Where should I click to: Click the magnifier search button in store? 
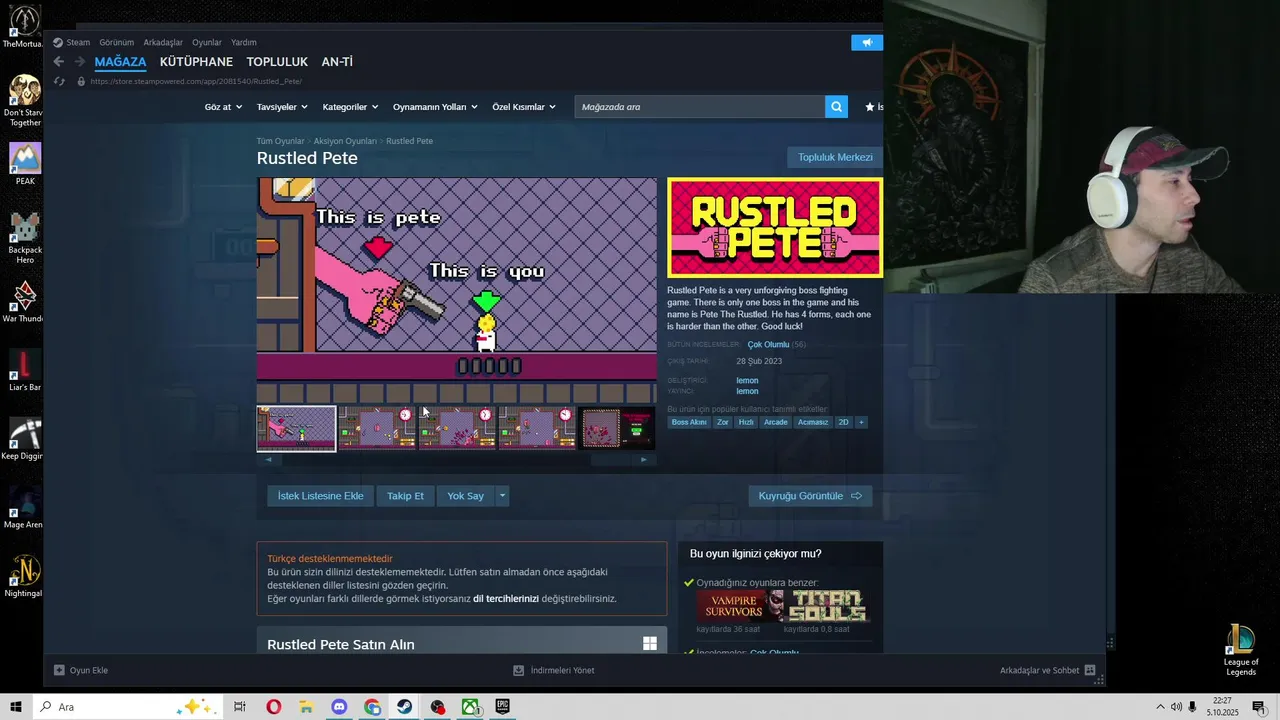[x=836, y=107]
